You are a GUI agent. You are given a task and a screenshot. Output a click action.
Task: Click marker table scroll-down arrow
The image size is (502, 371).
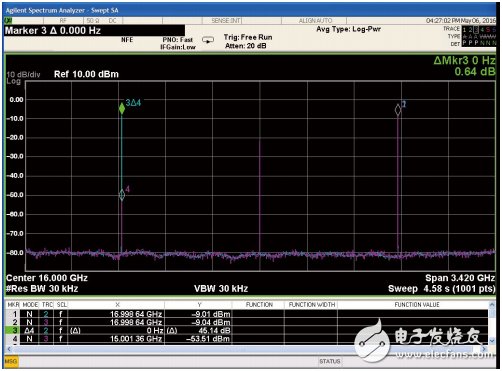tap(492, 341)
